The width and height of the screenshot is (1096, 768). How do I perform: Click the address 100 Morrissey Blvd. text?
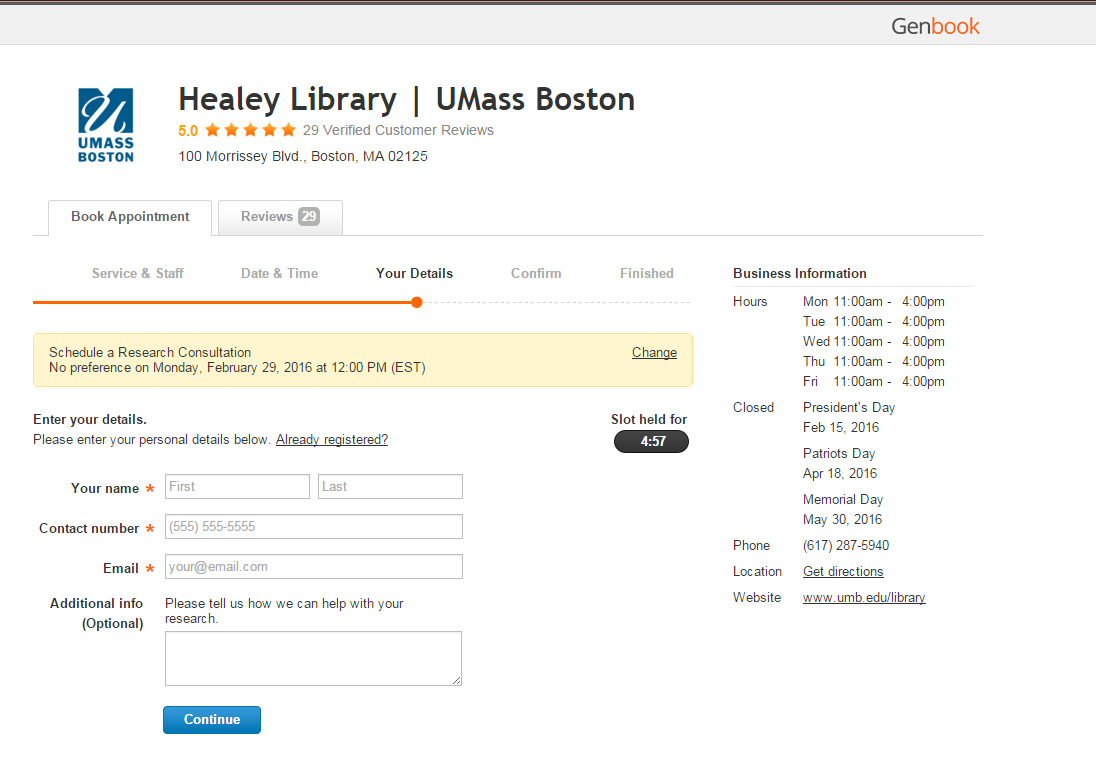[x=303, y=156]
